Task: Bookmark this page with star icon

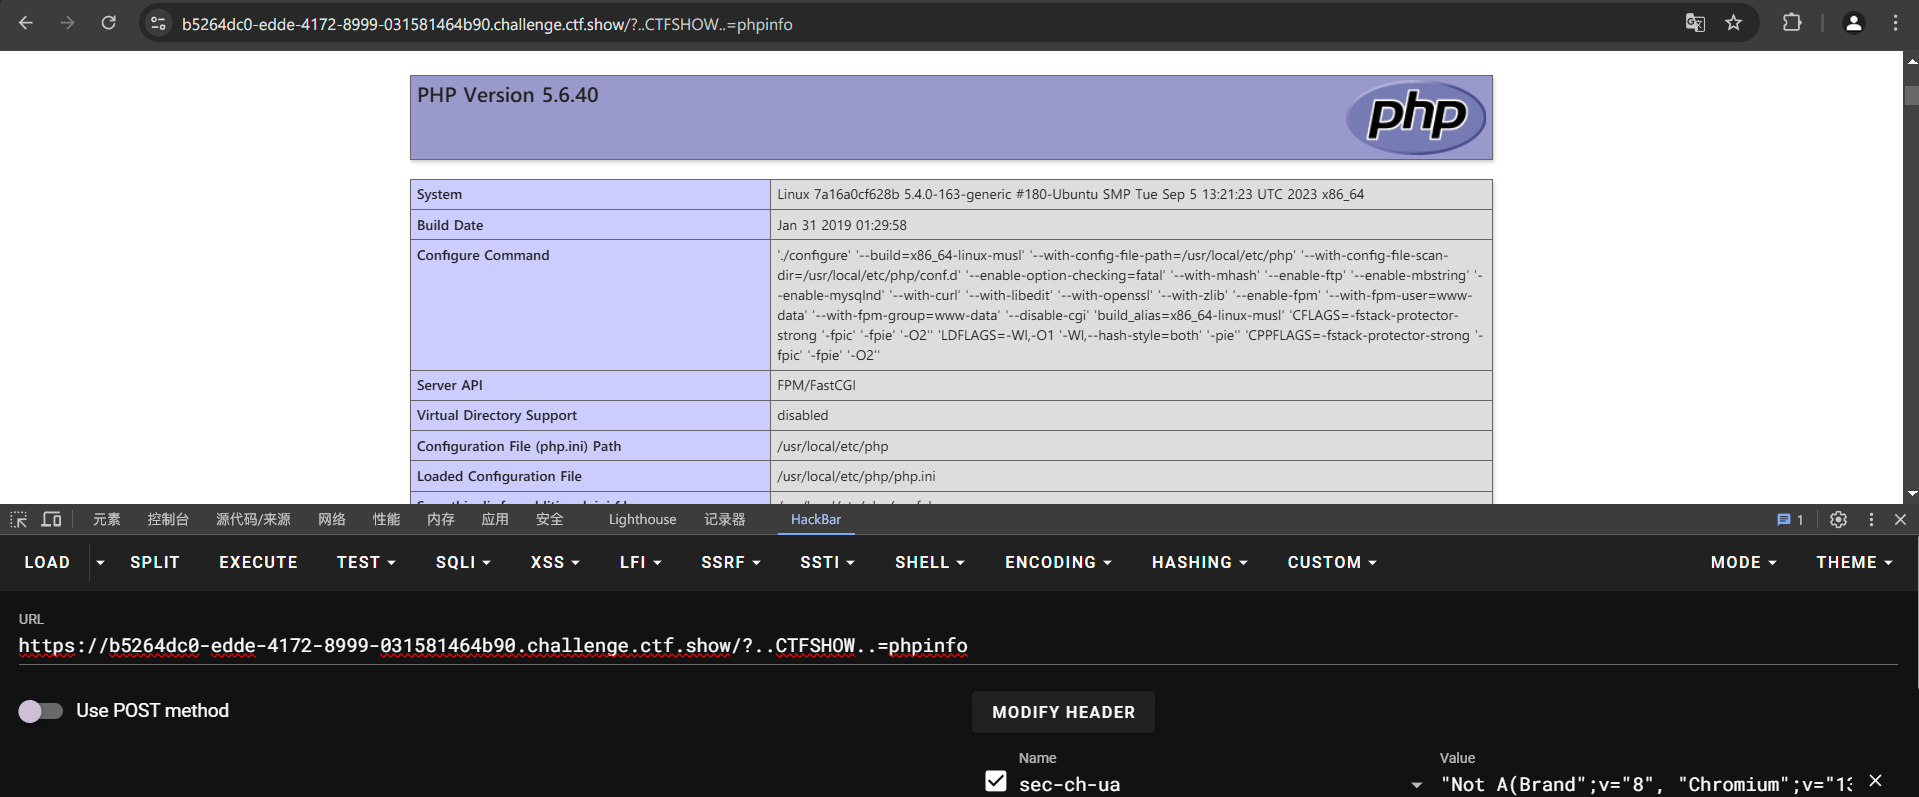Action: click(1733, 23)
